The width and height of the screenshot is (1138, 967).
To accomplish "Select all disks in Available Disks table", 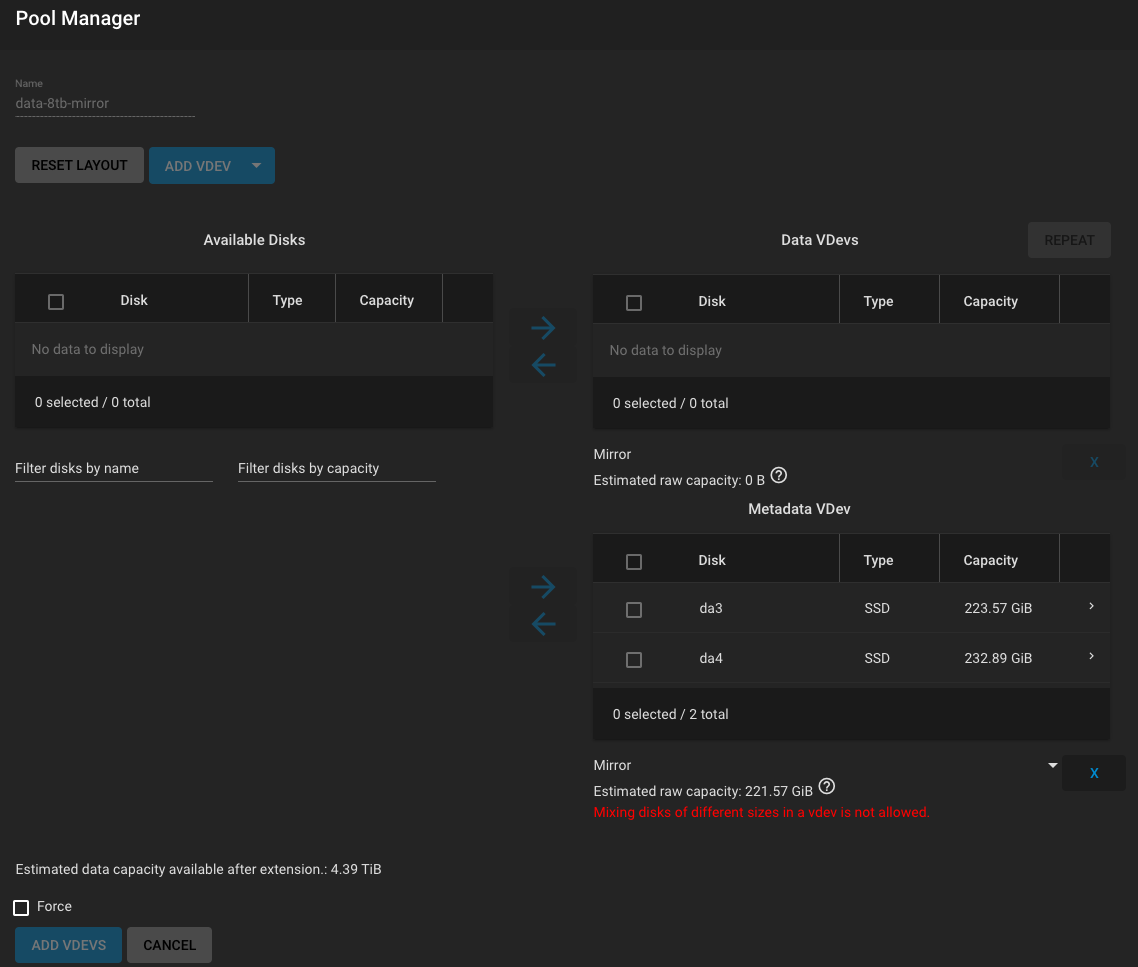I will pyautogui.click(x=56, y=301).
